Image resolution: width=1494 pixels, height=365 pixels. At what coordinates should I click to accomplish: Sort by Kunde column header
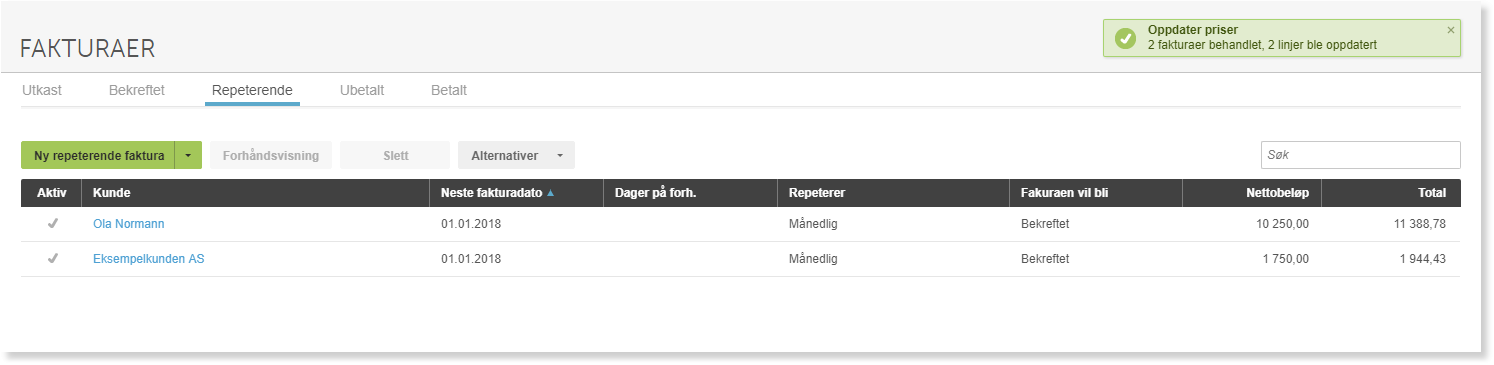[x=255, y=193]
